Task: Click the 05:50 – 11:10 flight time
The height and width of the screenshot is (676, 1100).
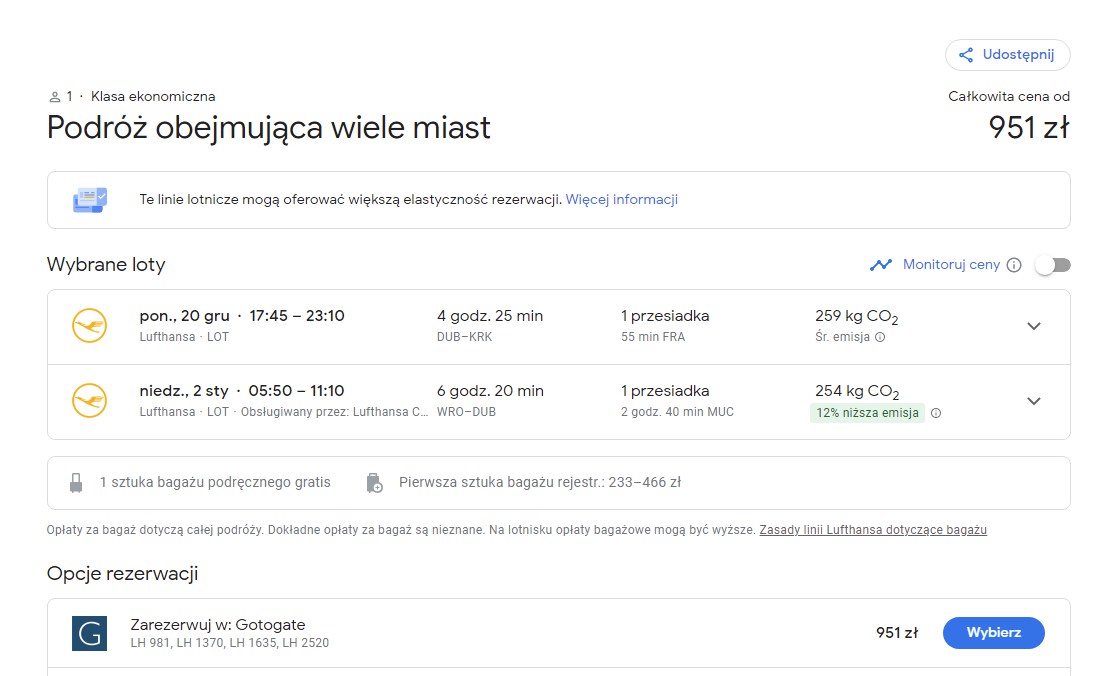Action: 296,391
